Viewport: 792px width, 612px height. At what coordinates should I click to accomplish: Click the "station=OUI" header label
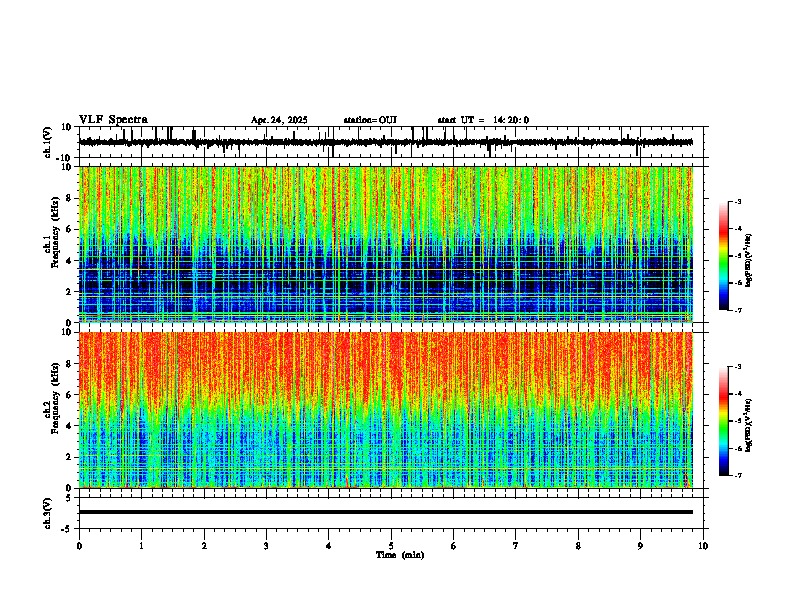[x=370, y=120]
